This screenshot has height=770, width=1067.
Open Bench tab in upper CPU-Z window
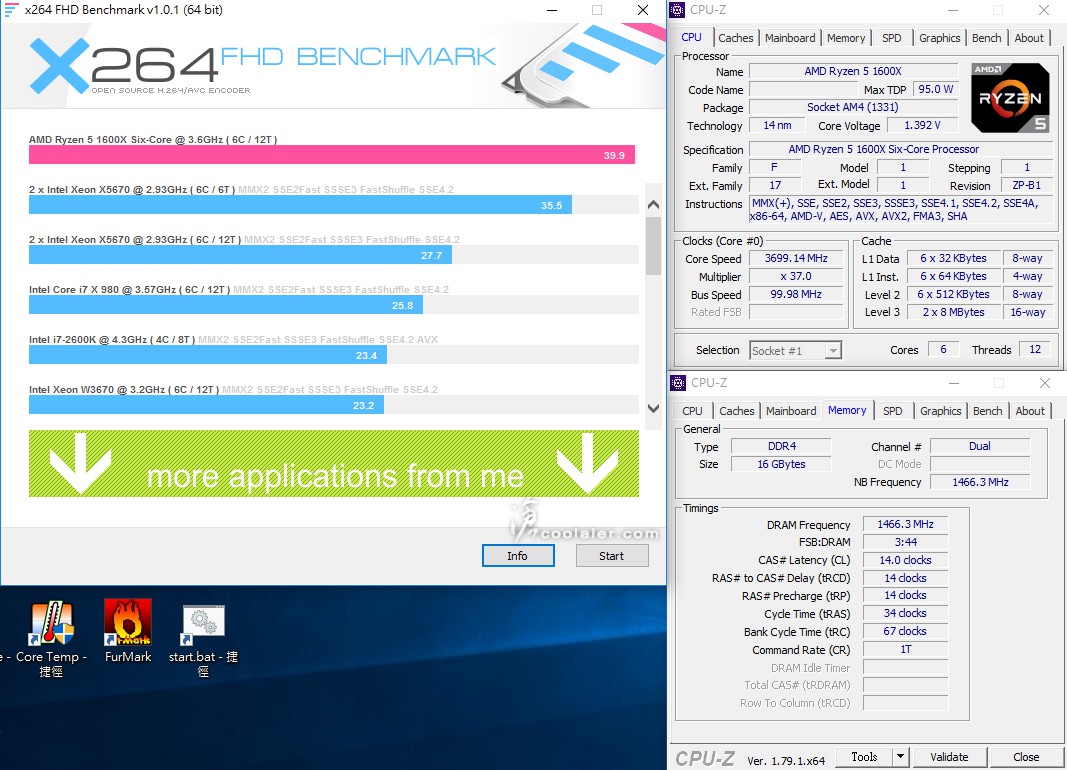987,38
